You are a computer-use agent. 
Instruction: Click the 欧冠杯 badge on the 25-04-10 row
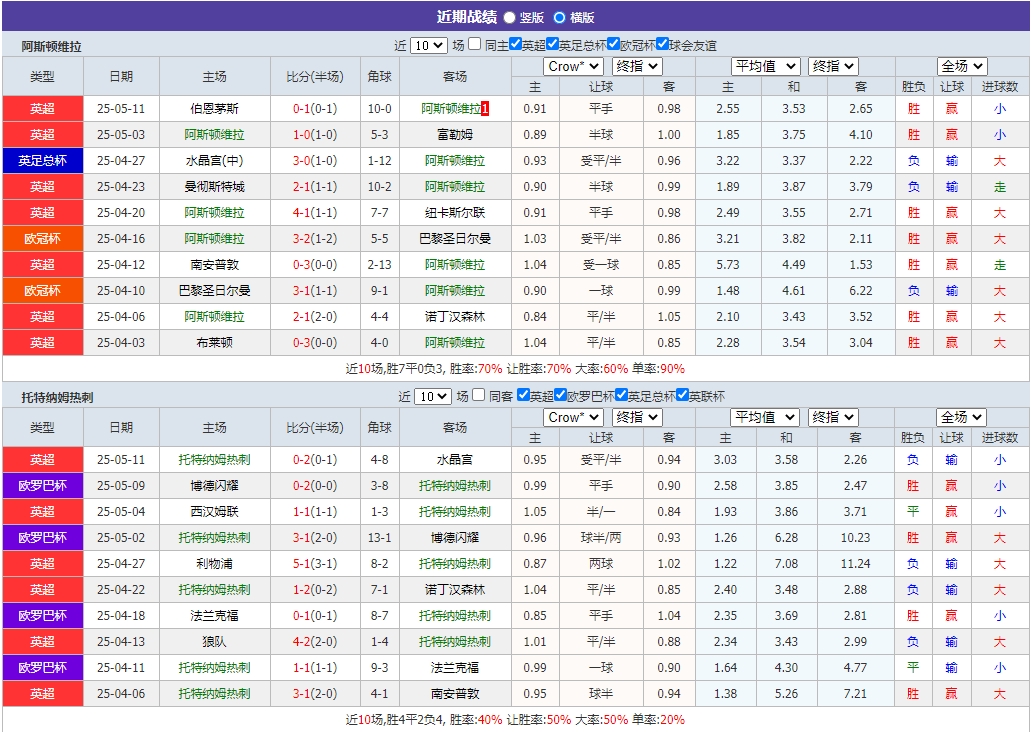(x=42, y=290)
